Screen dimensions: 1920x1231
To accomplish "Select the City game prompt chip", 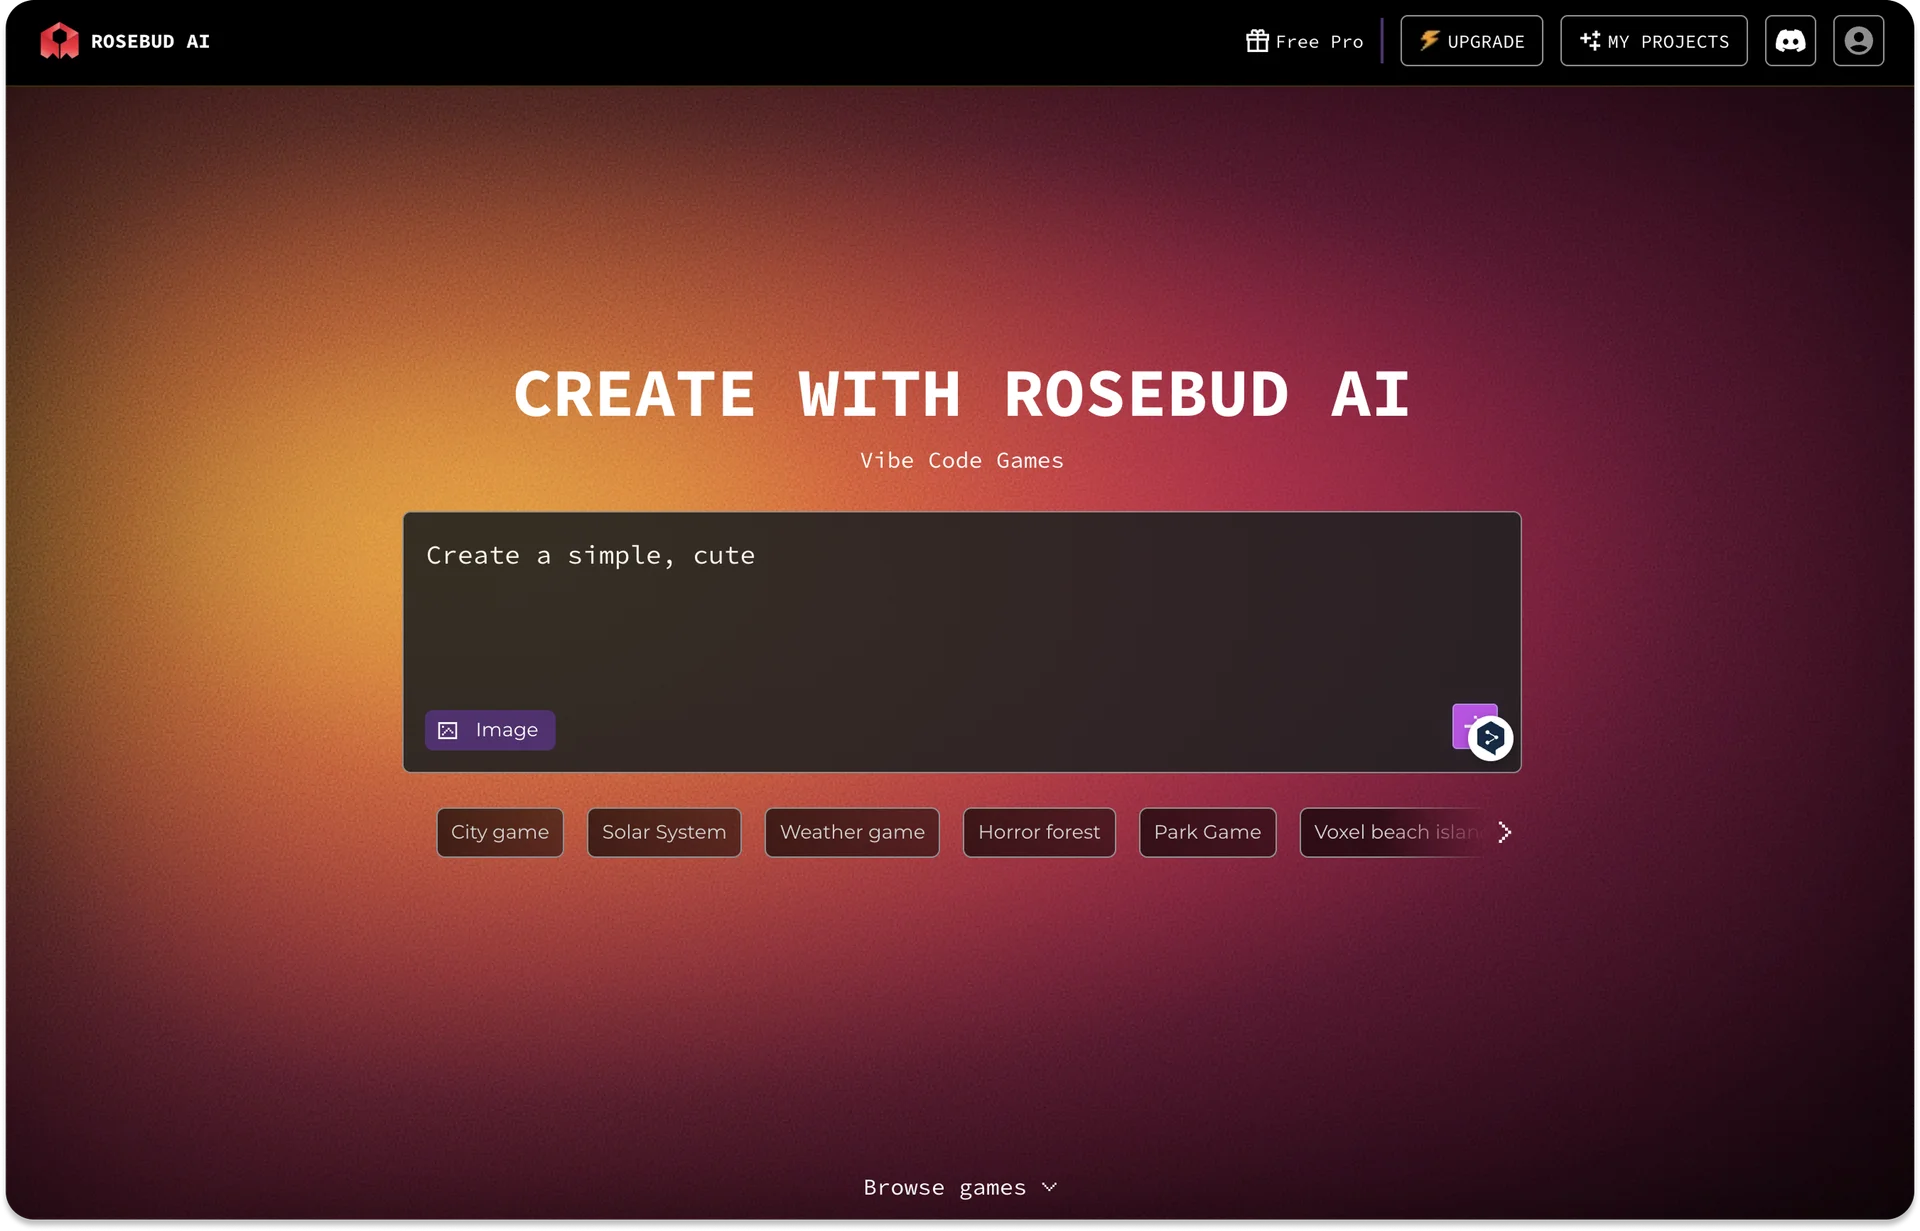I will pos(499,832).
